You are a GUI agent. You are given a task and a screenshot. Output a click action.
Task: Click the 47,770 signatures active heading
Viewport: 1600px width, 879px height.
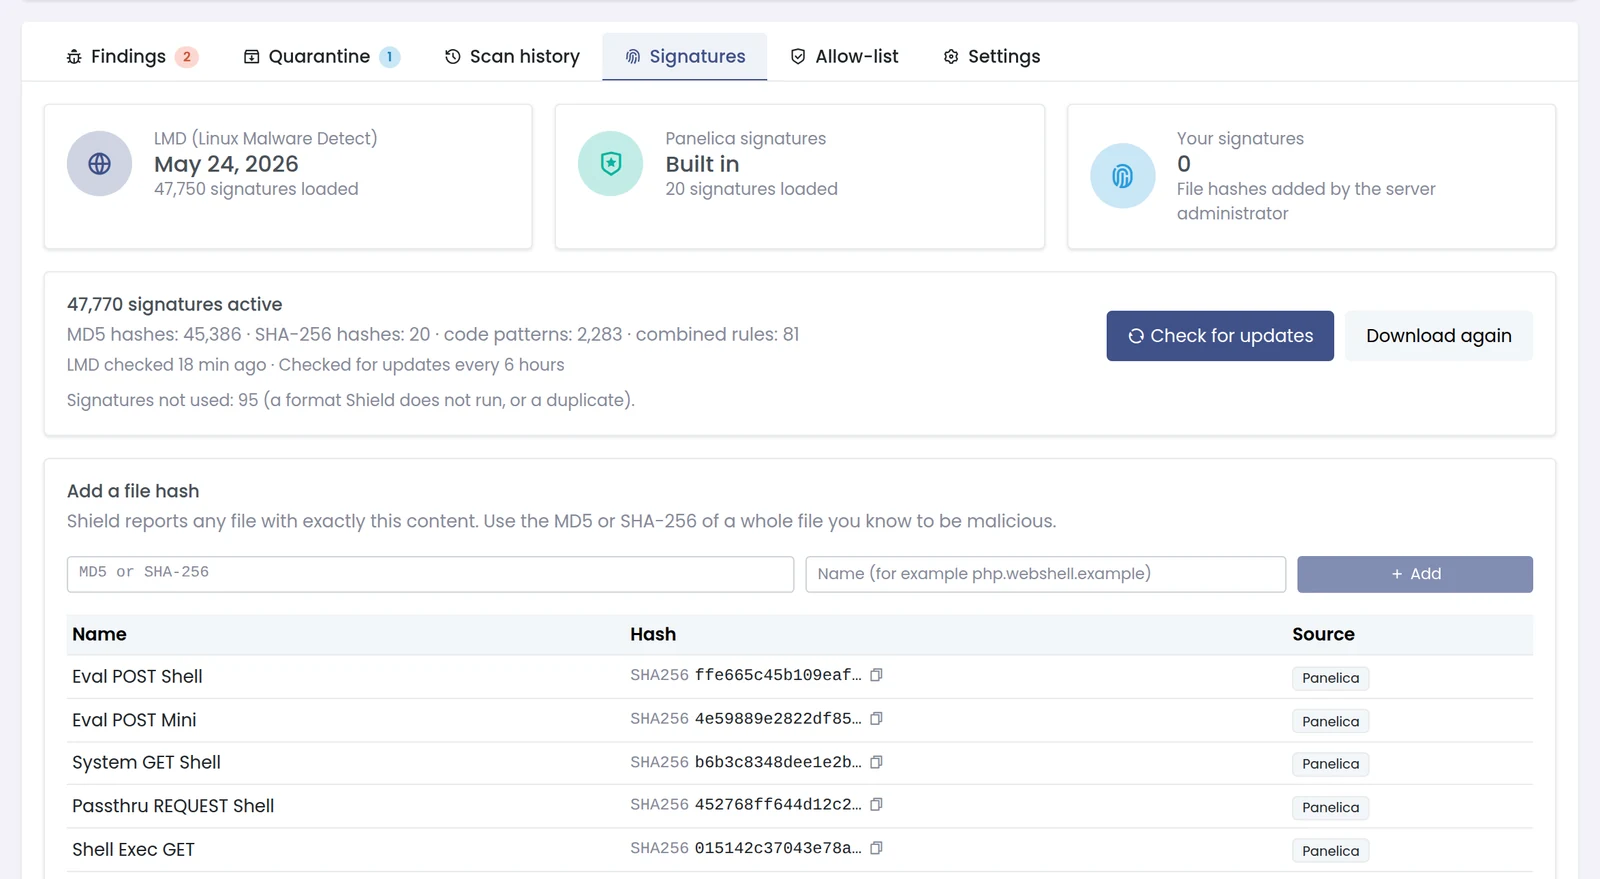pos(175,304)
